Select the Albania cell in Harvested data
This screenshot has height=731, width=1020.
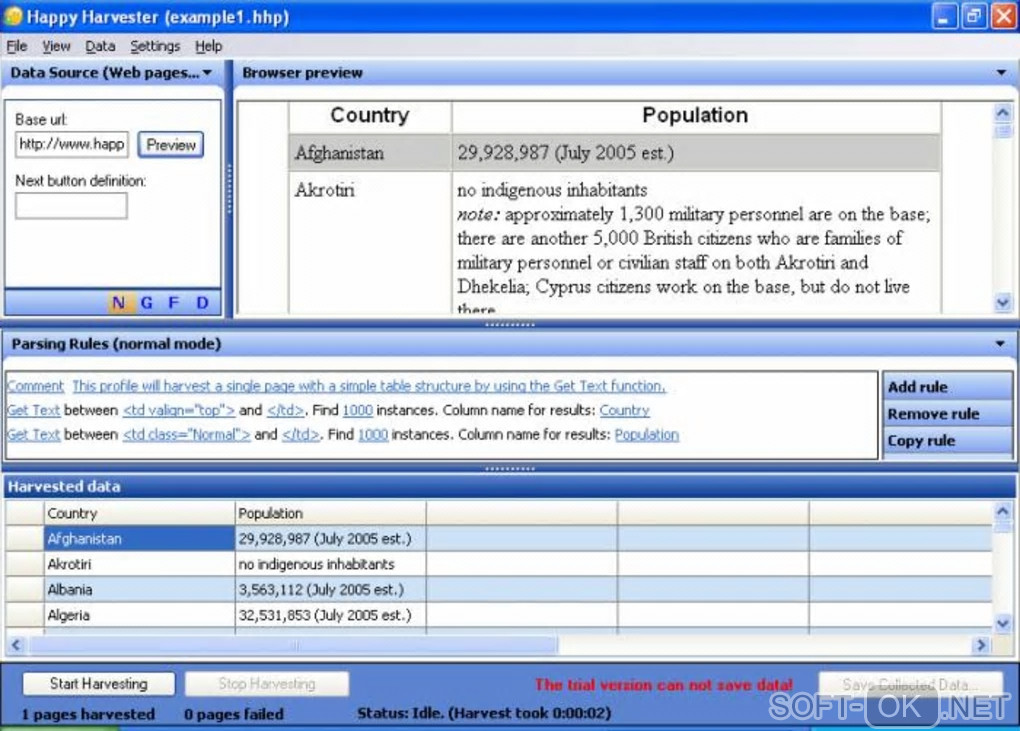(139, 589)
